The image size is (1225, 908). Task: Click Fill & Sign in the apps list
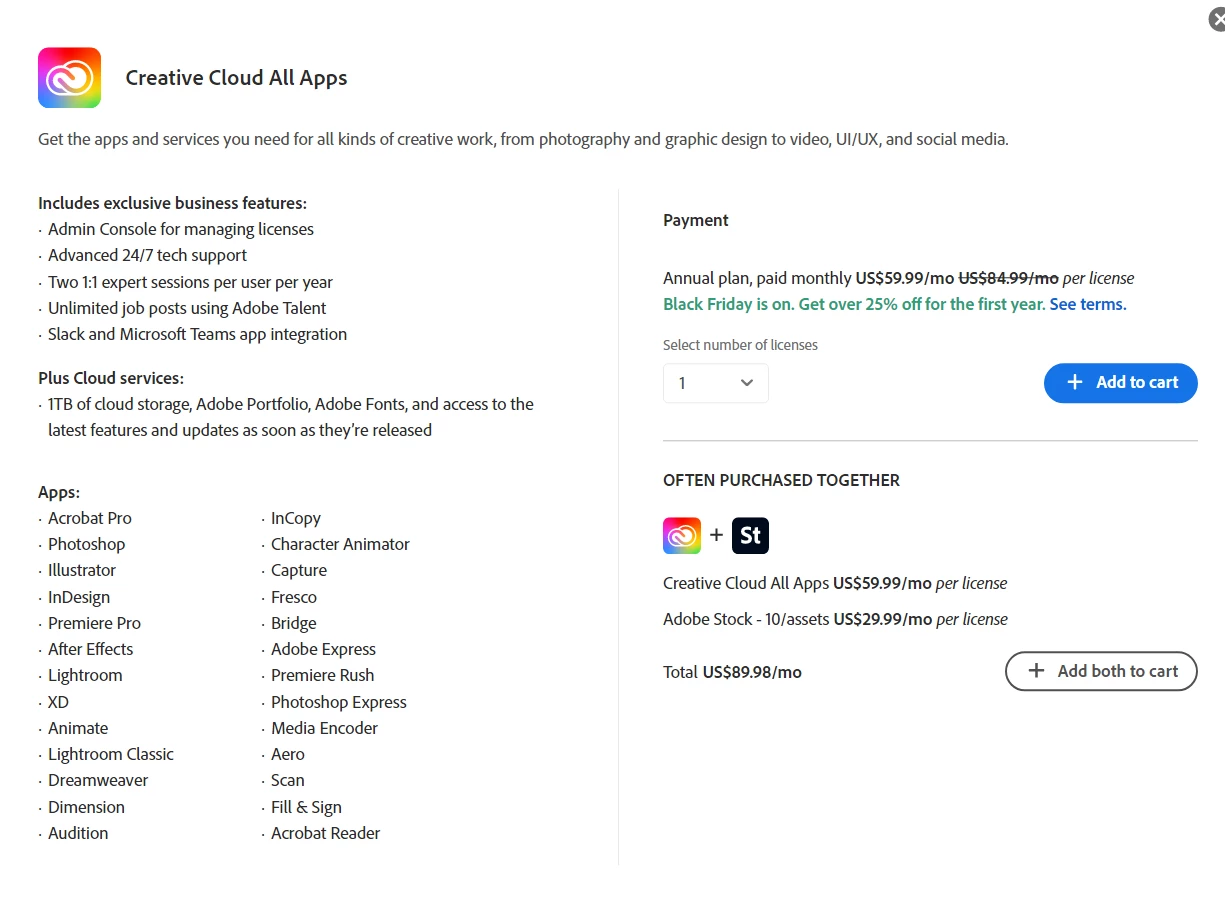click(x=306, y=807)
